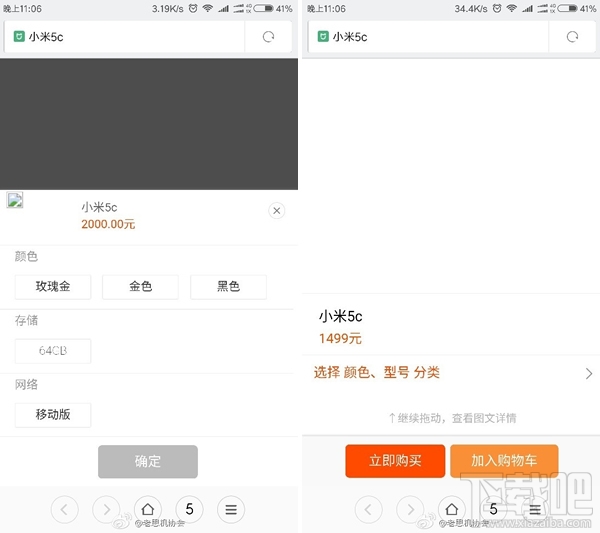Open 选择 颜色、型号 分类 selector row
The width and height of the screenshot is (600, 533).
click(x=451, y=372)
